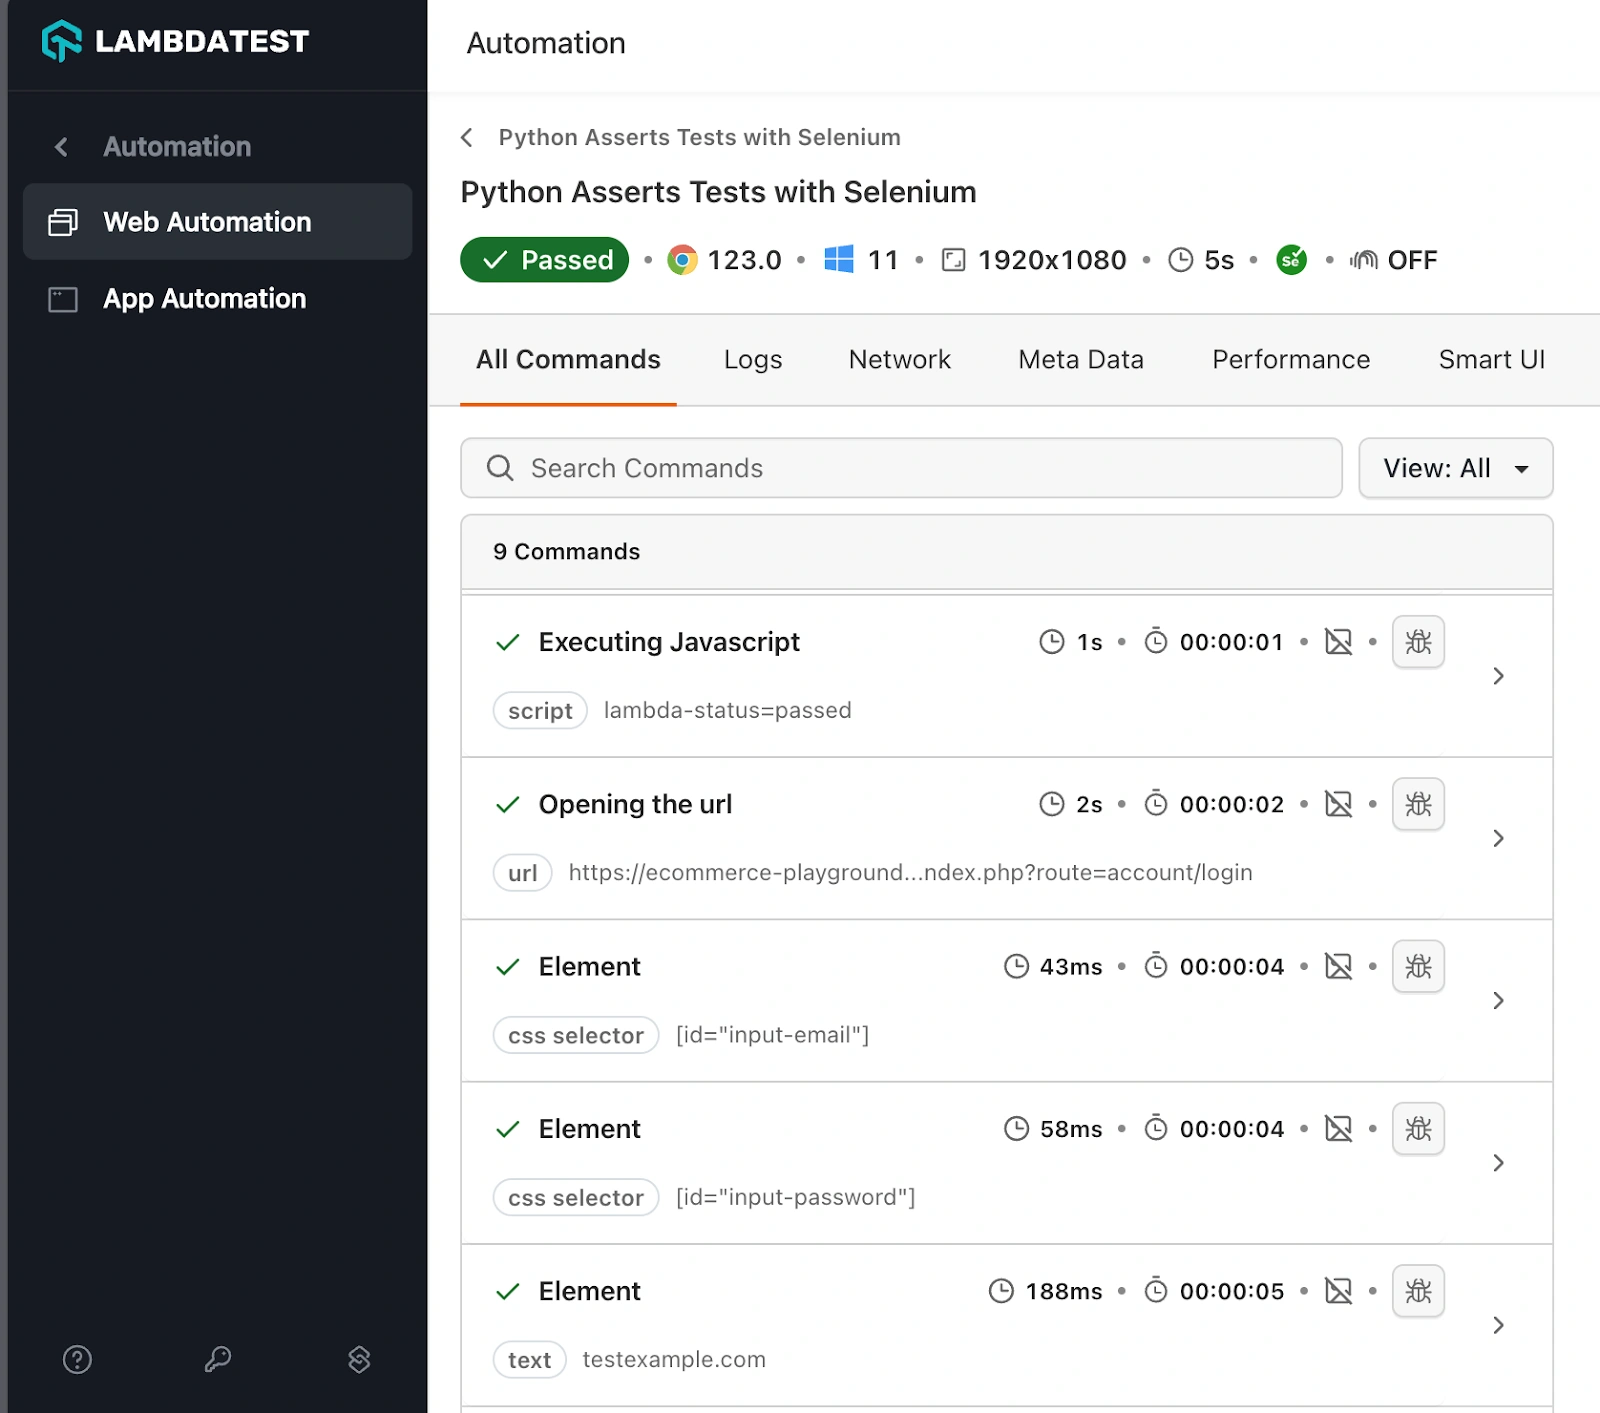Click the bug icon for the input-password Element
The height and width of the screenshot is (1413, 1600).
(1418, 1129)
